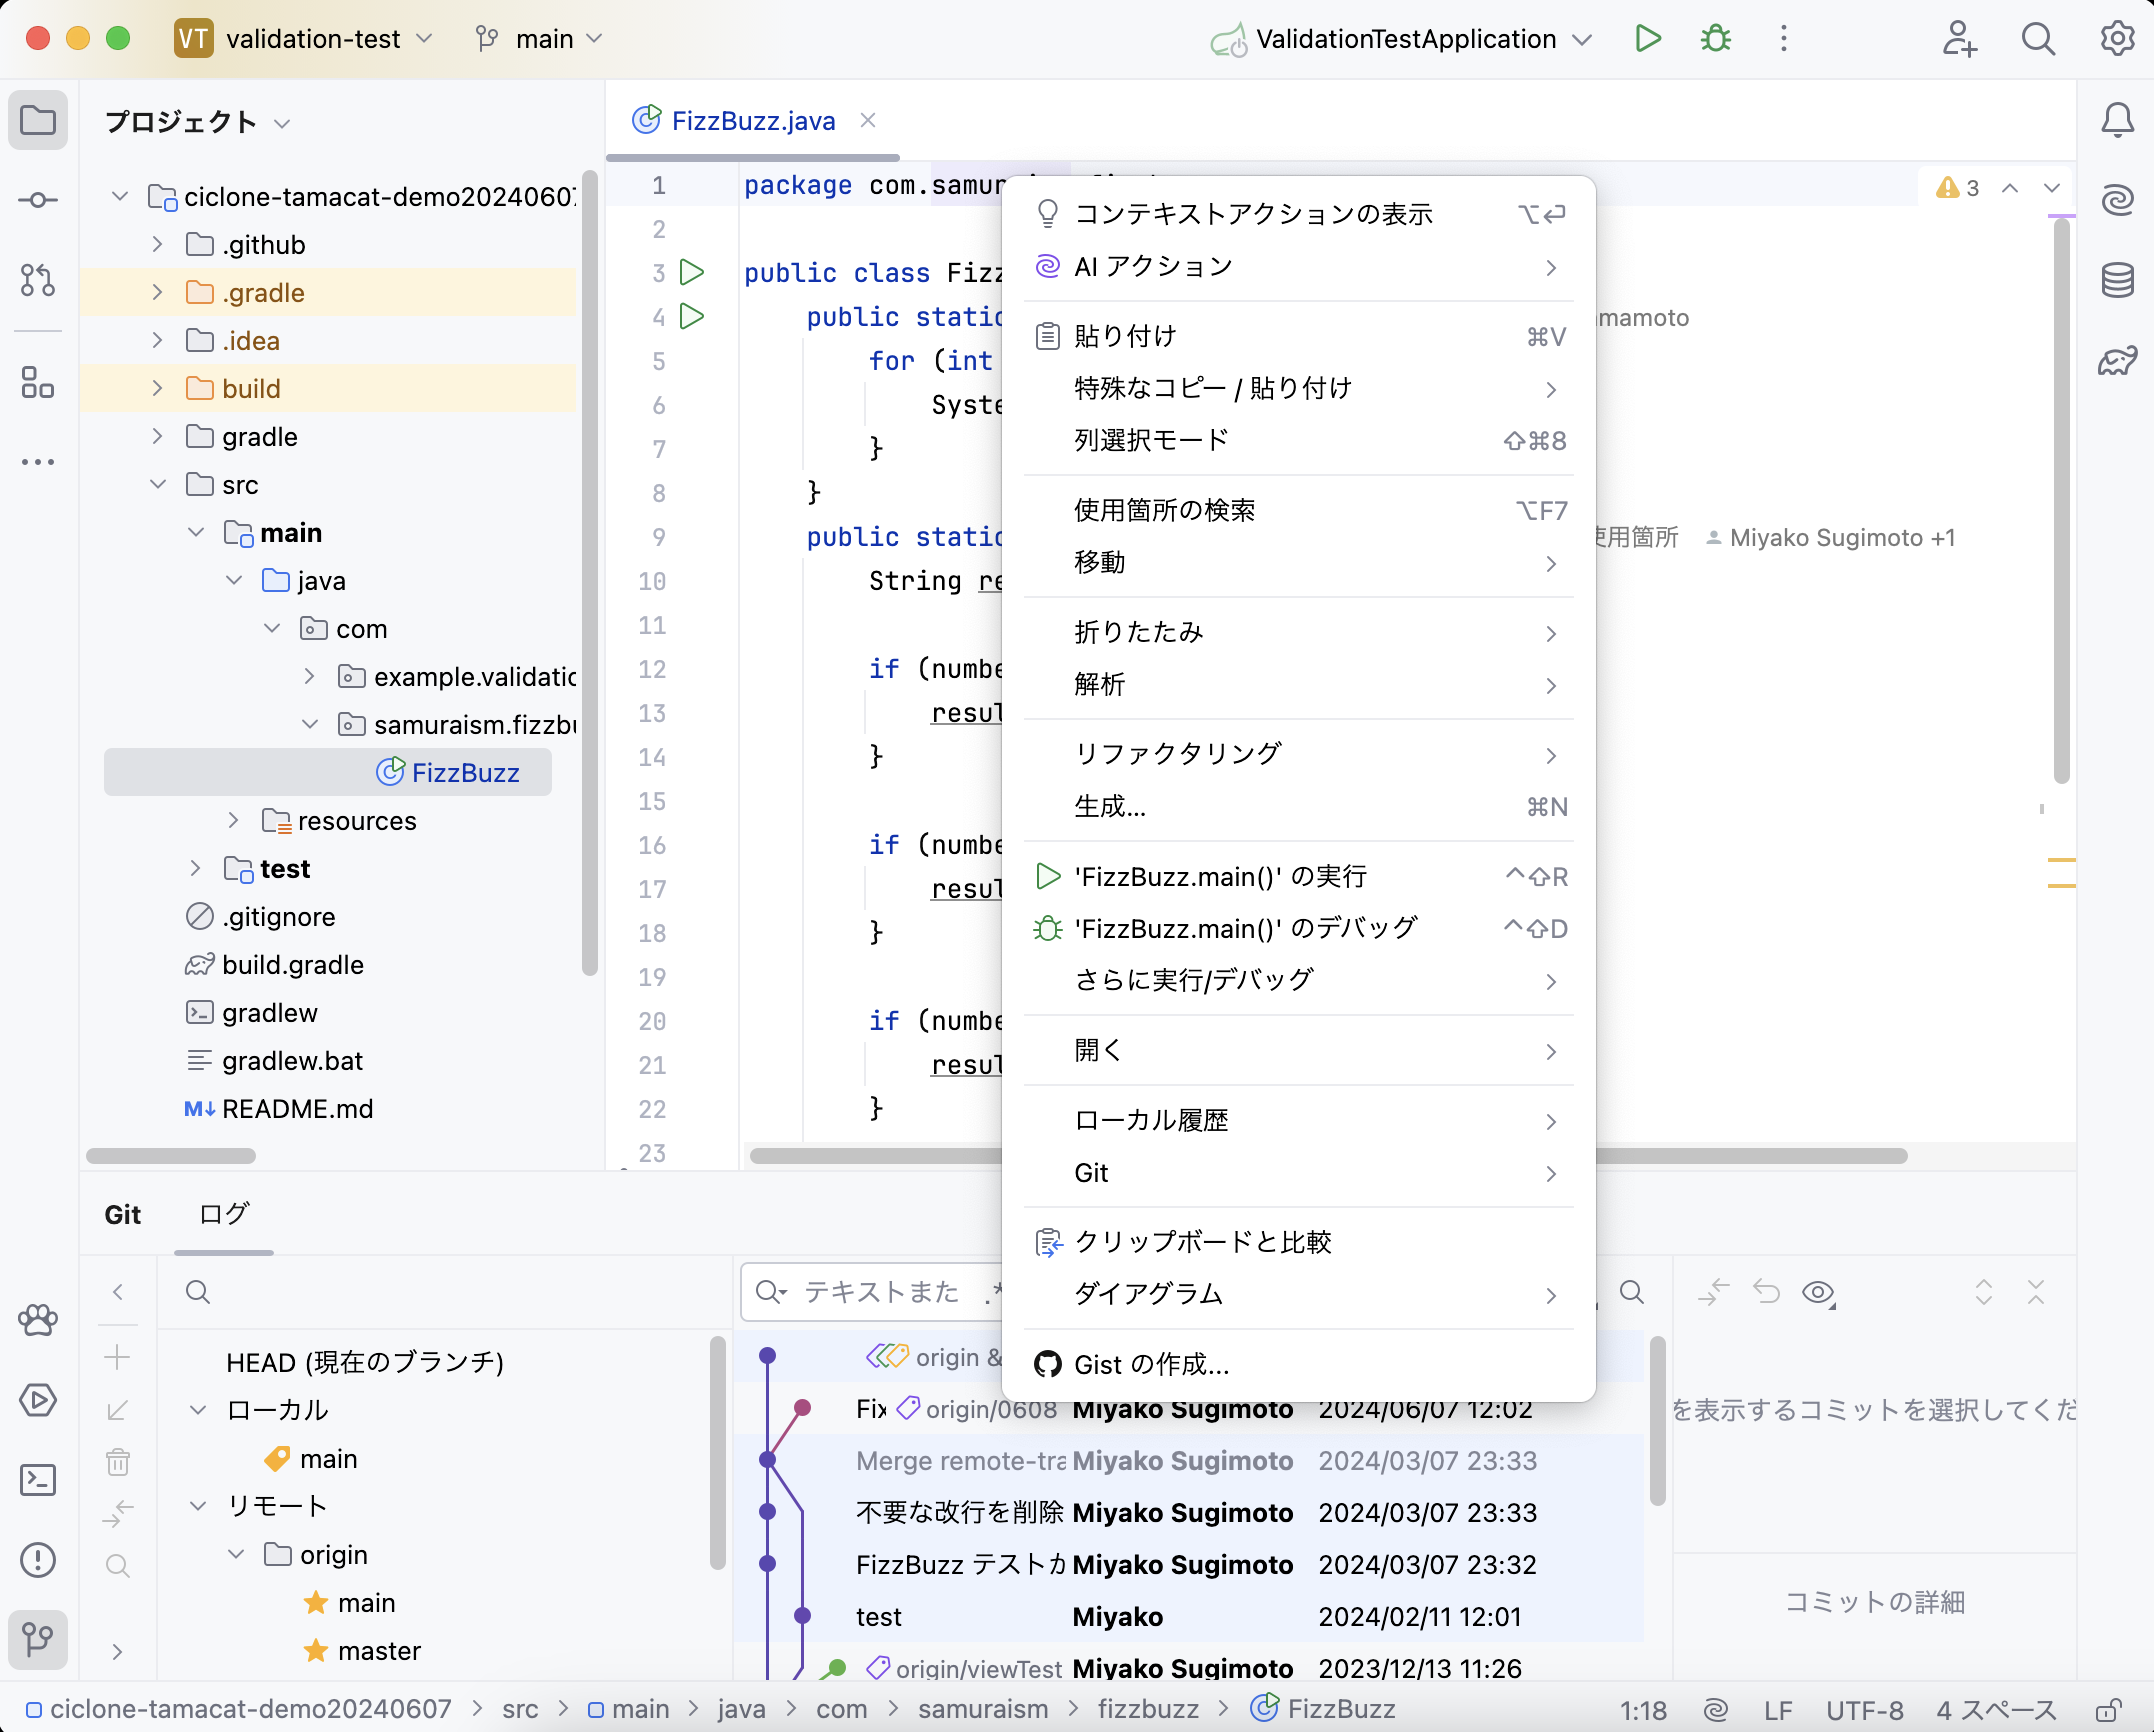Select 貼り付け in the context menu
Viewport: 2154px width, 1732px height.
pos(1298,337)
